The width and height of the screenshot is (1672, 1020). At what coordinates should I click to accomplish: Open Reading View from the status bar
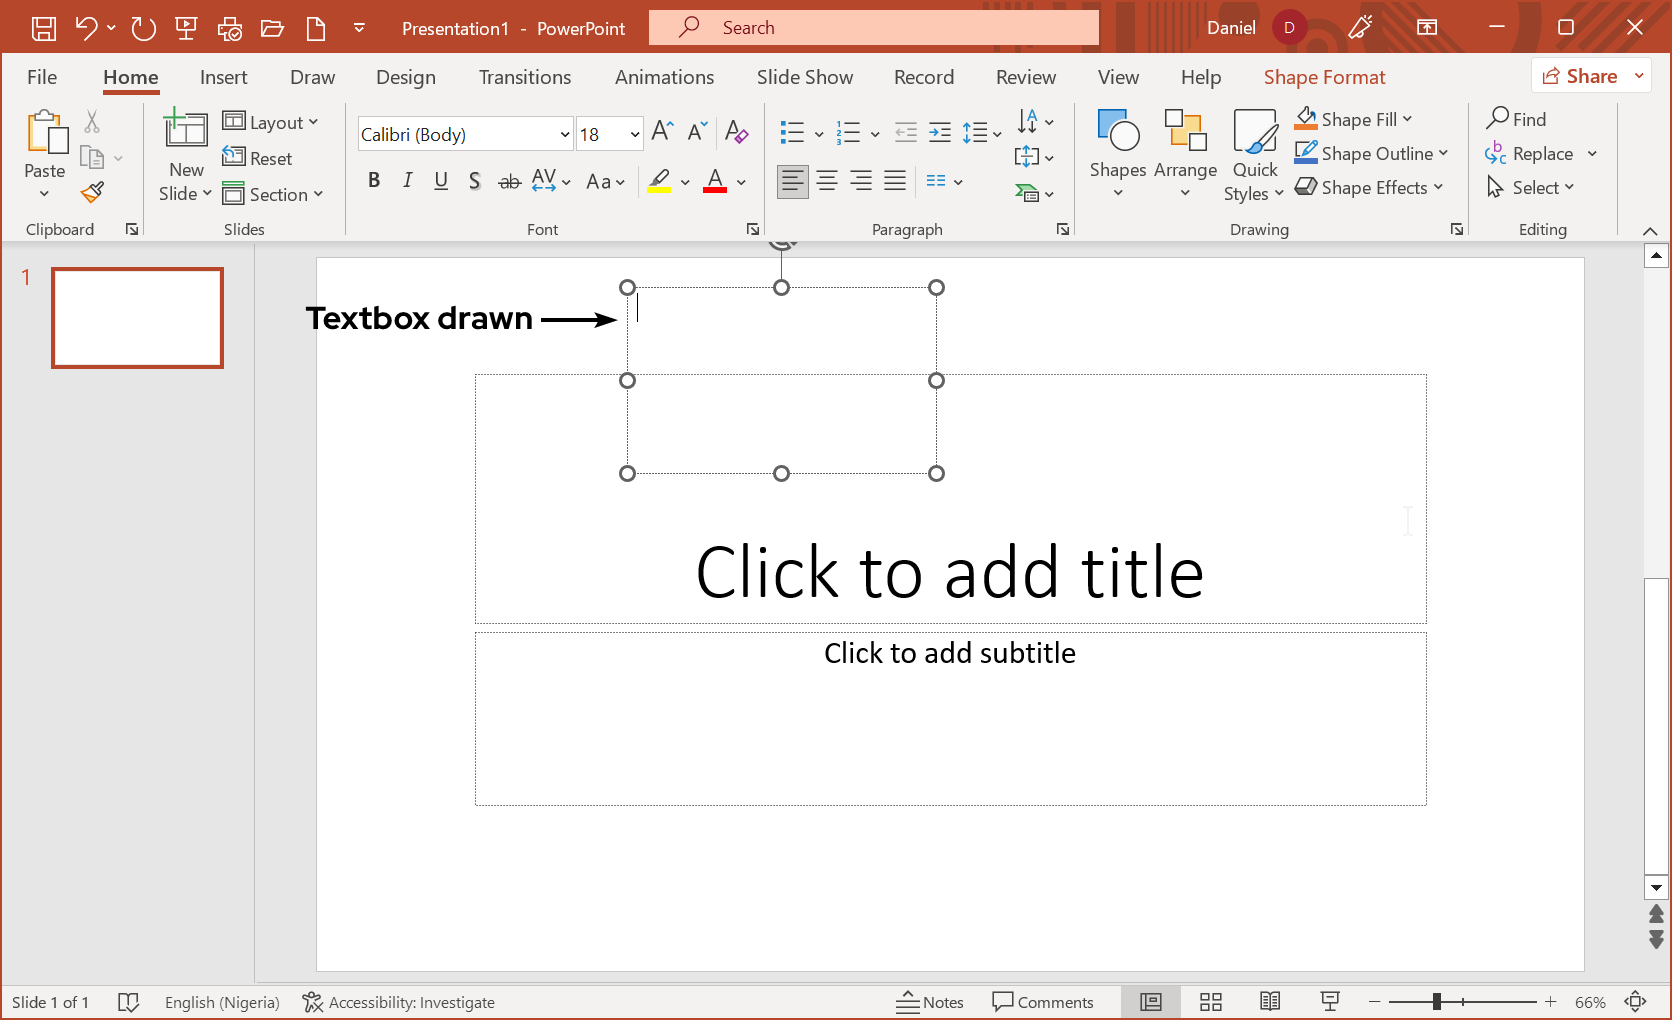coord(1270,1002)
